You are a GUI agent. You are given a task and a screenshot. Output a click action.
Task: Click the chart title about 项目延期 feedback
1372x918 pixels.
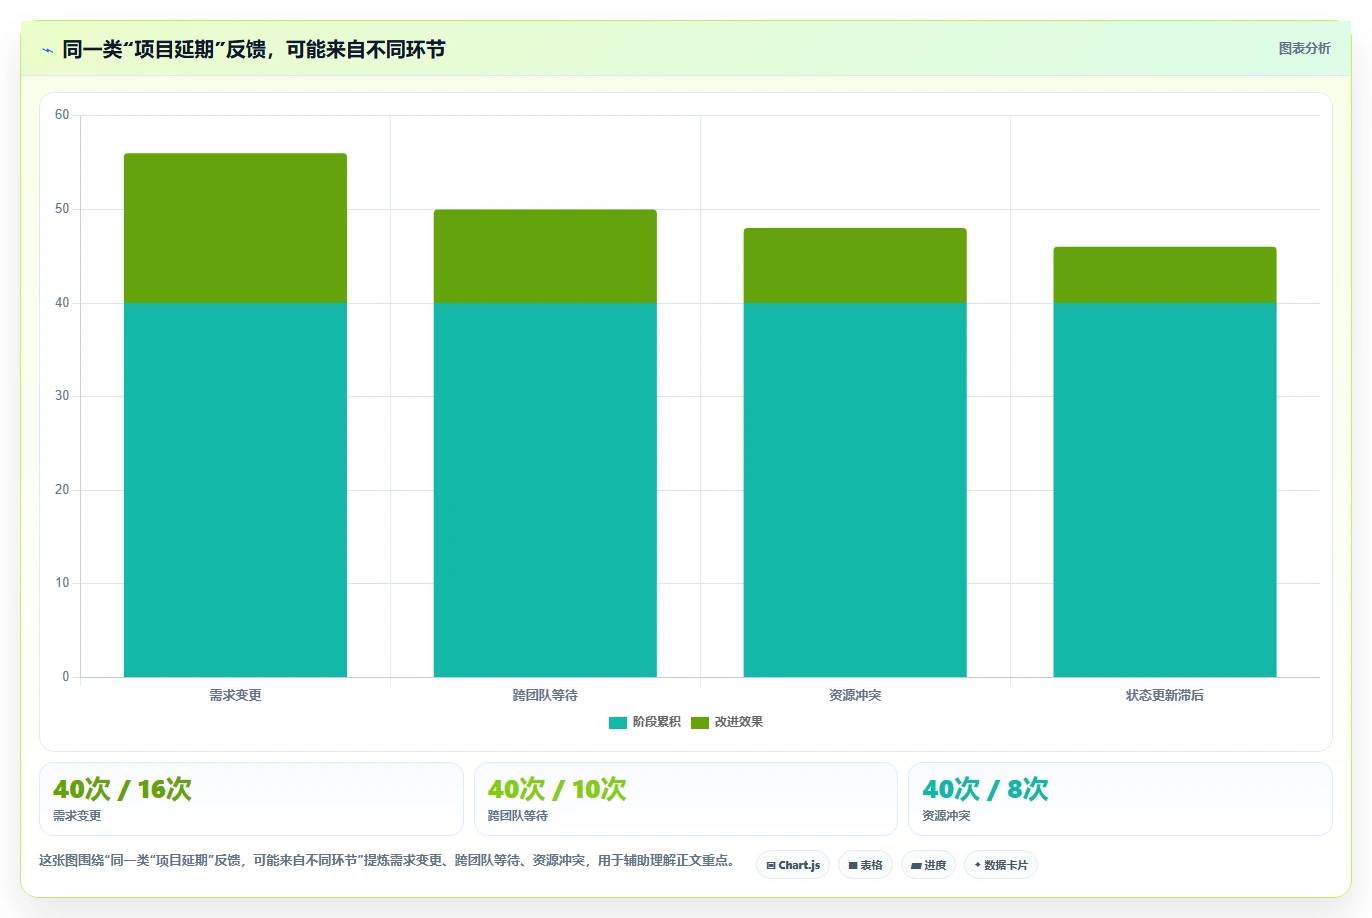coord(254,49)
